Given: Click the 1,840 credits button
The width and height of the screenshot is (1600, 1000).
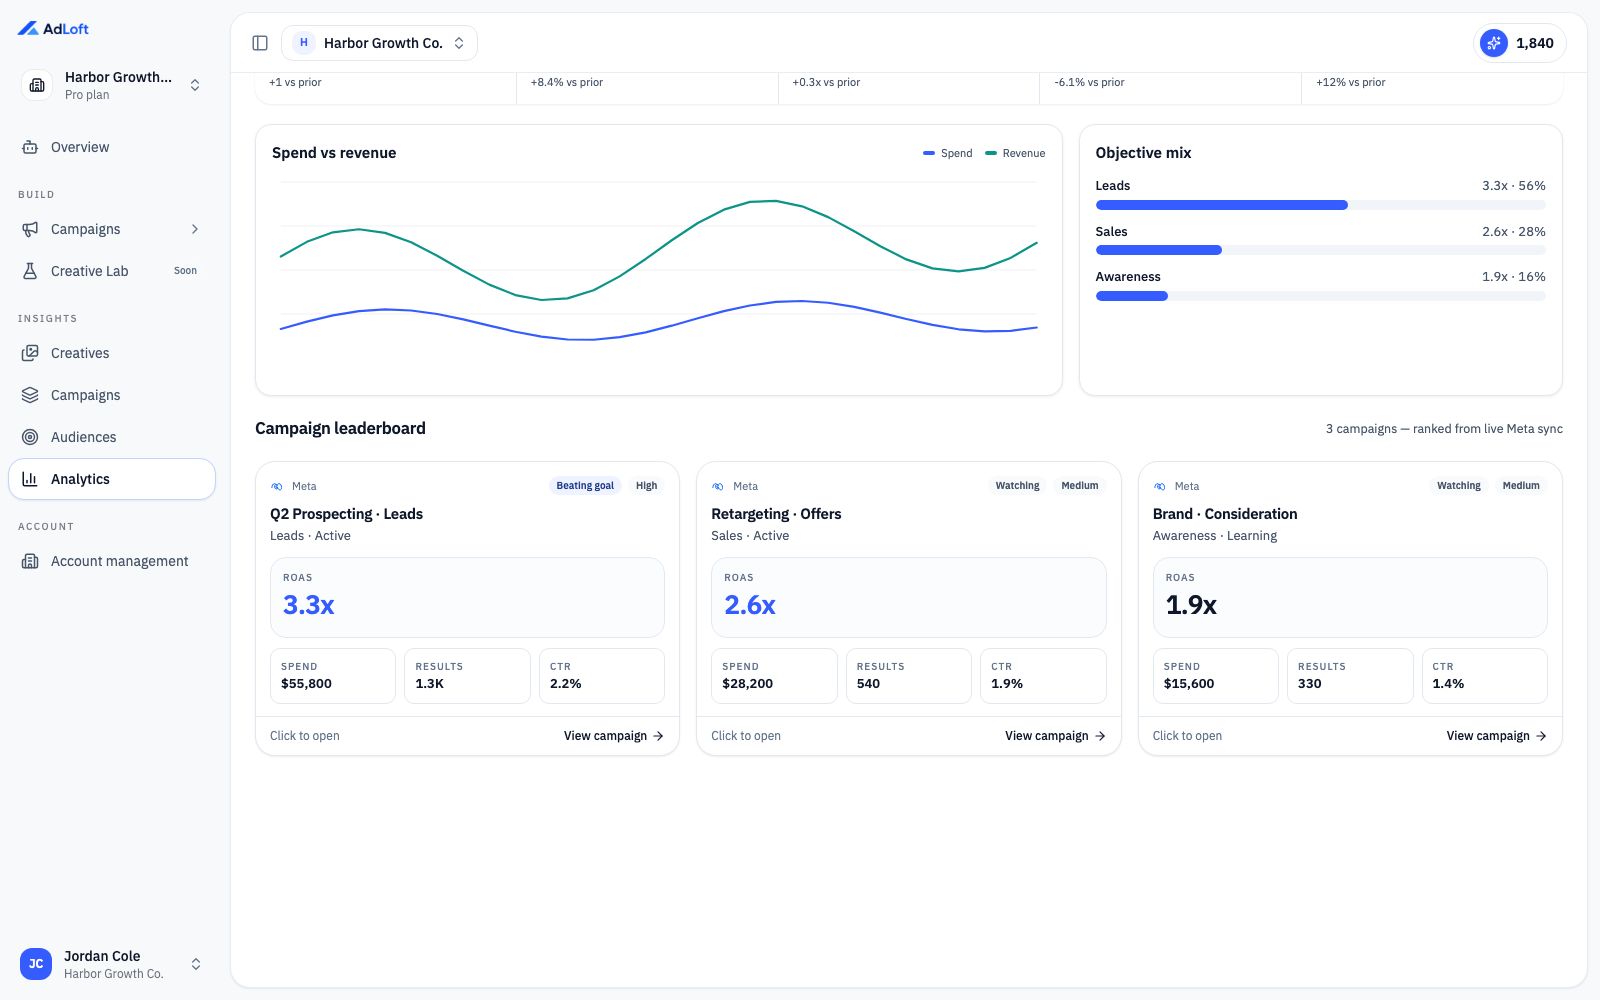Looking at the screenshot, I should [1519, 43].
